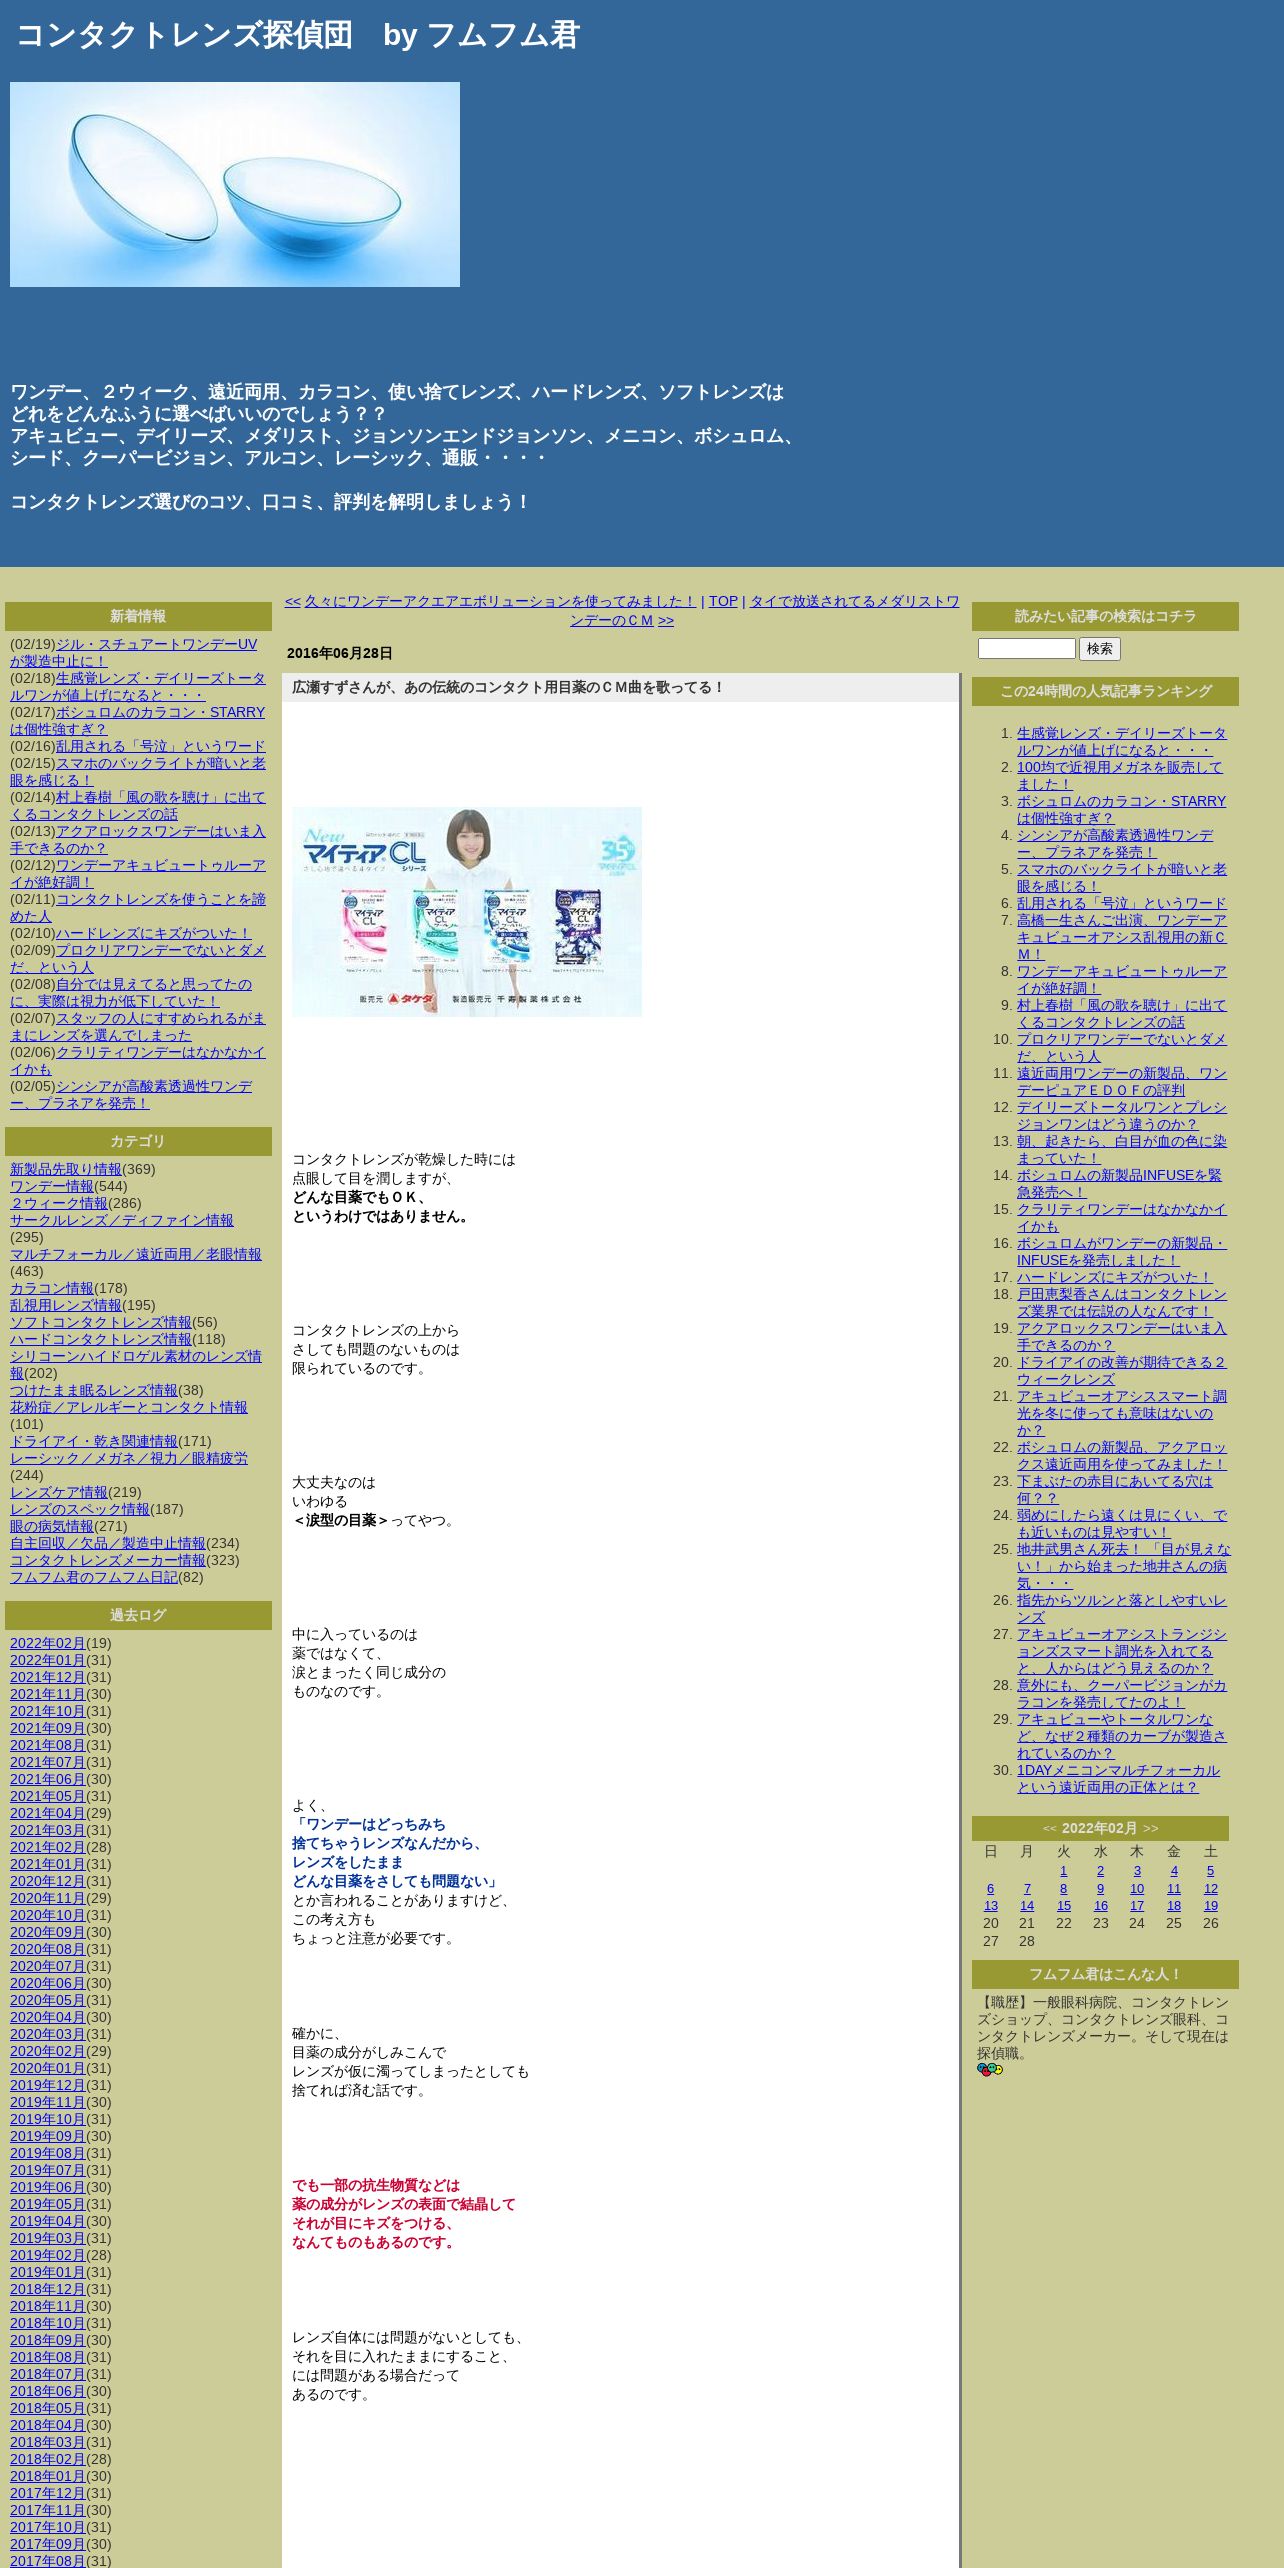Open category 2ウィーク情報
Screen dimensions: 1284x2568
point(59,1203)
